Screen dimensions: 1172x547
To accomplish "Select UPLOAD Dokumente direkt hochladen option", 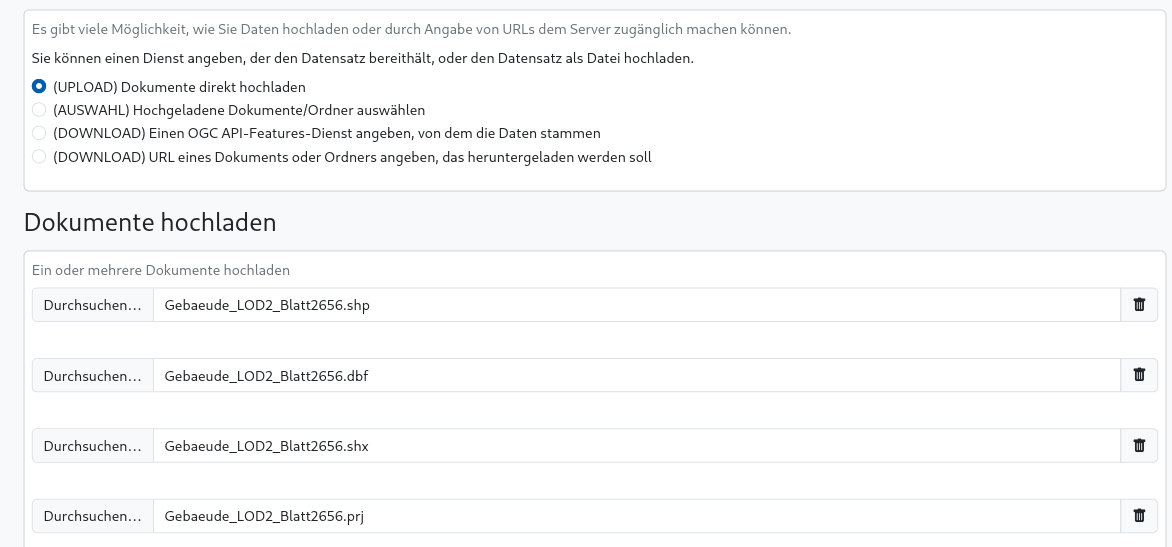I will point(39,87).
